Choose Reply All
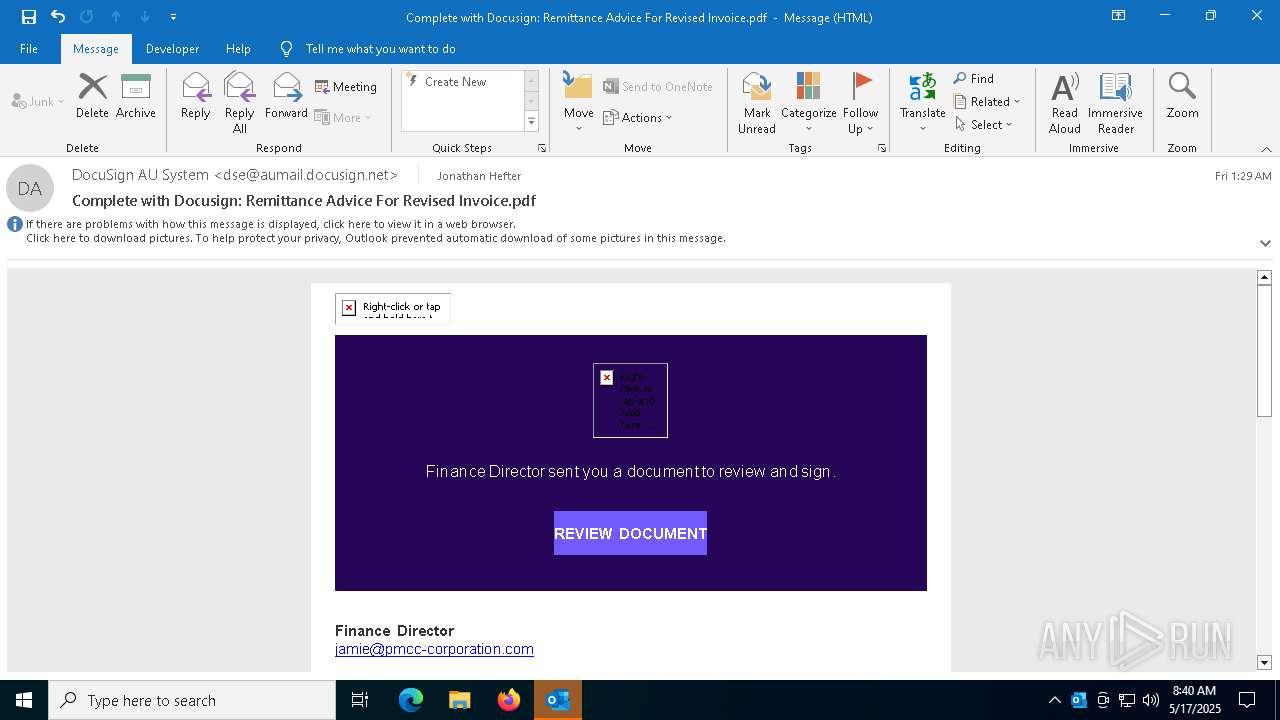 pos(240,103)
